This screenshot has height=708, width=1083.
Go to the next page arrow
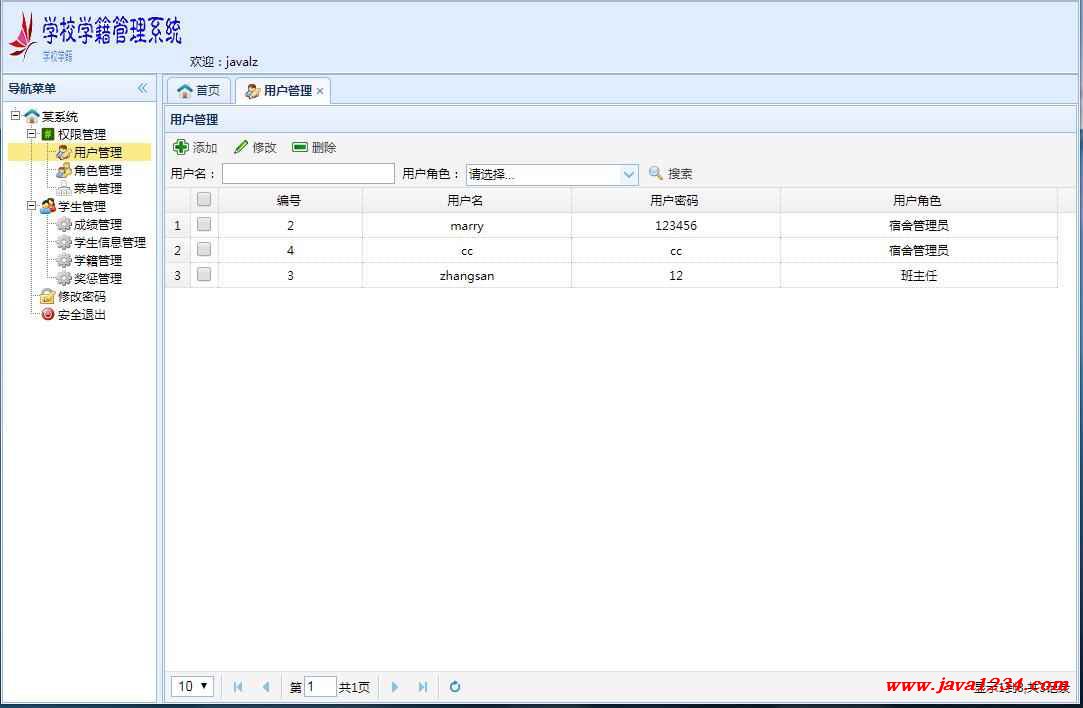(x=395, y=686)
